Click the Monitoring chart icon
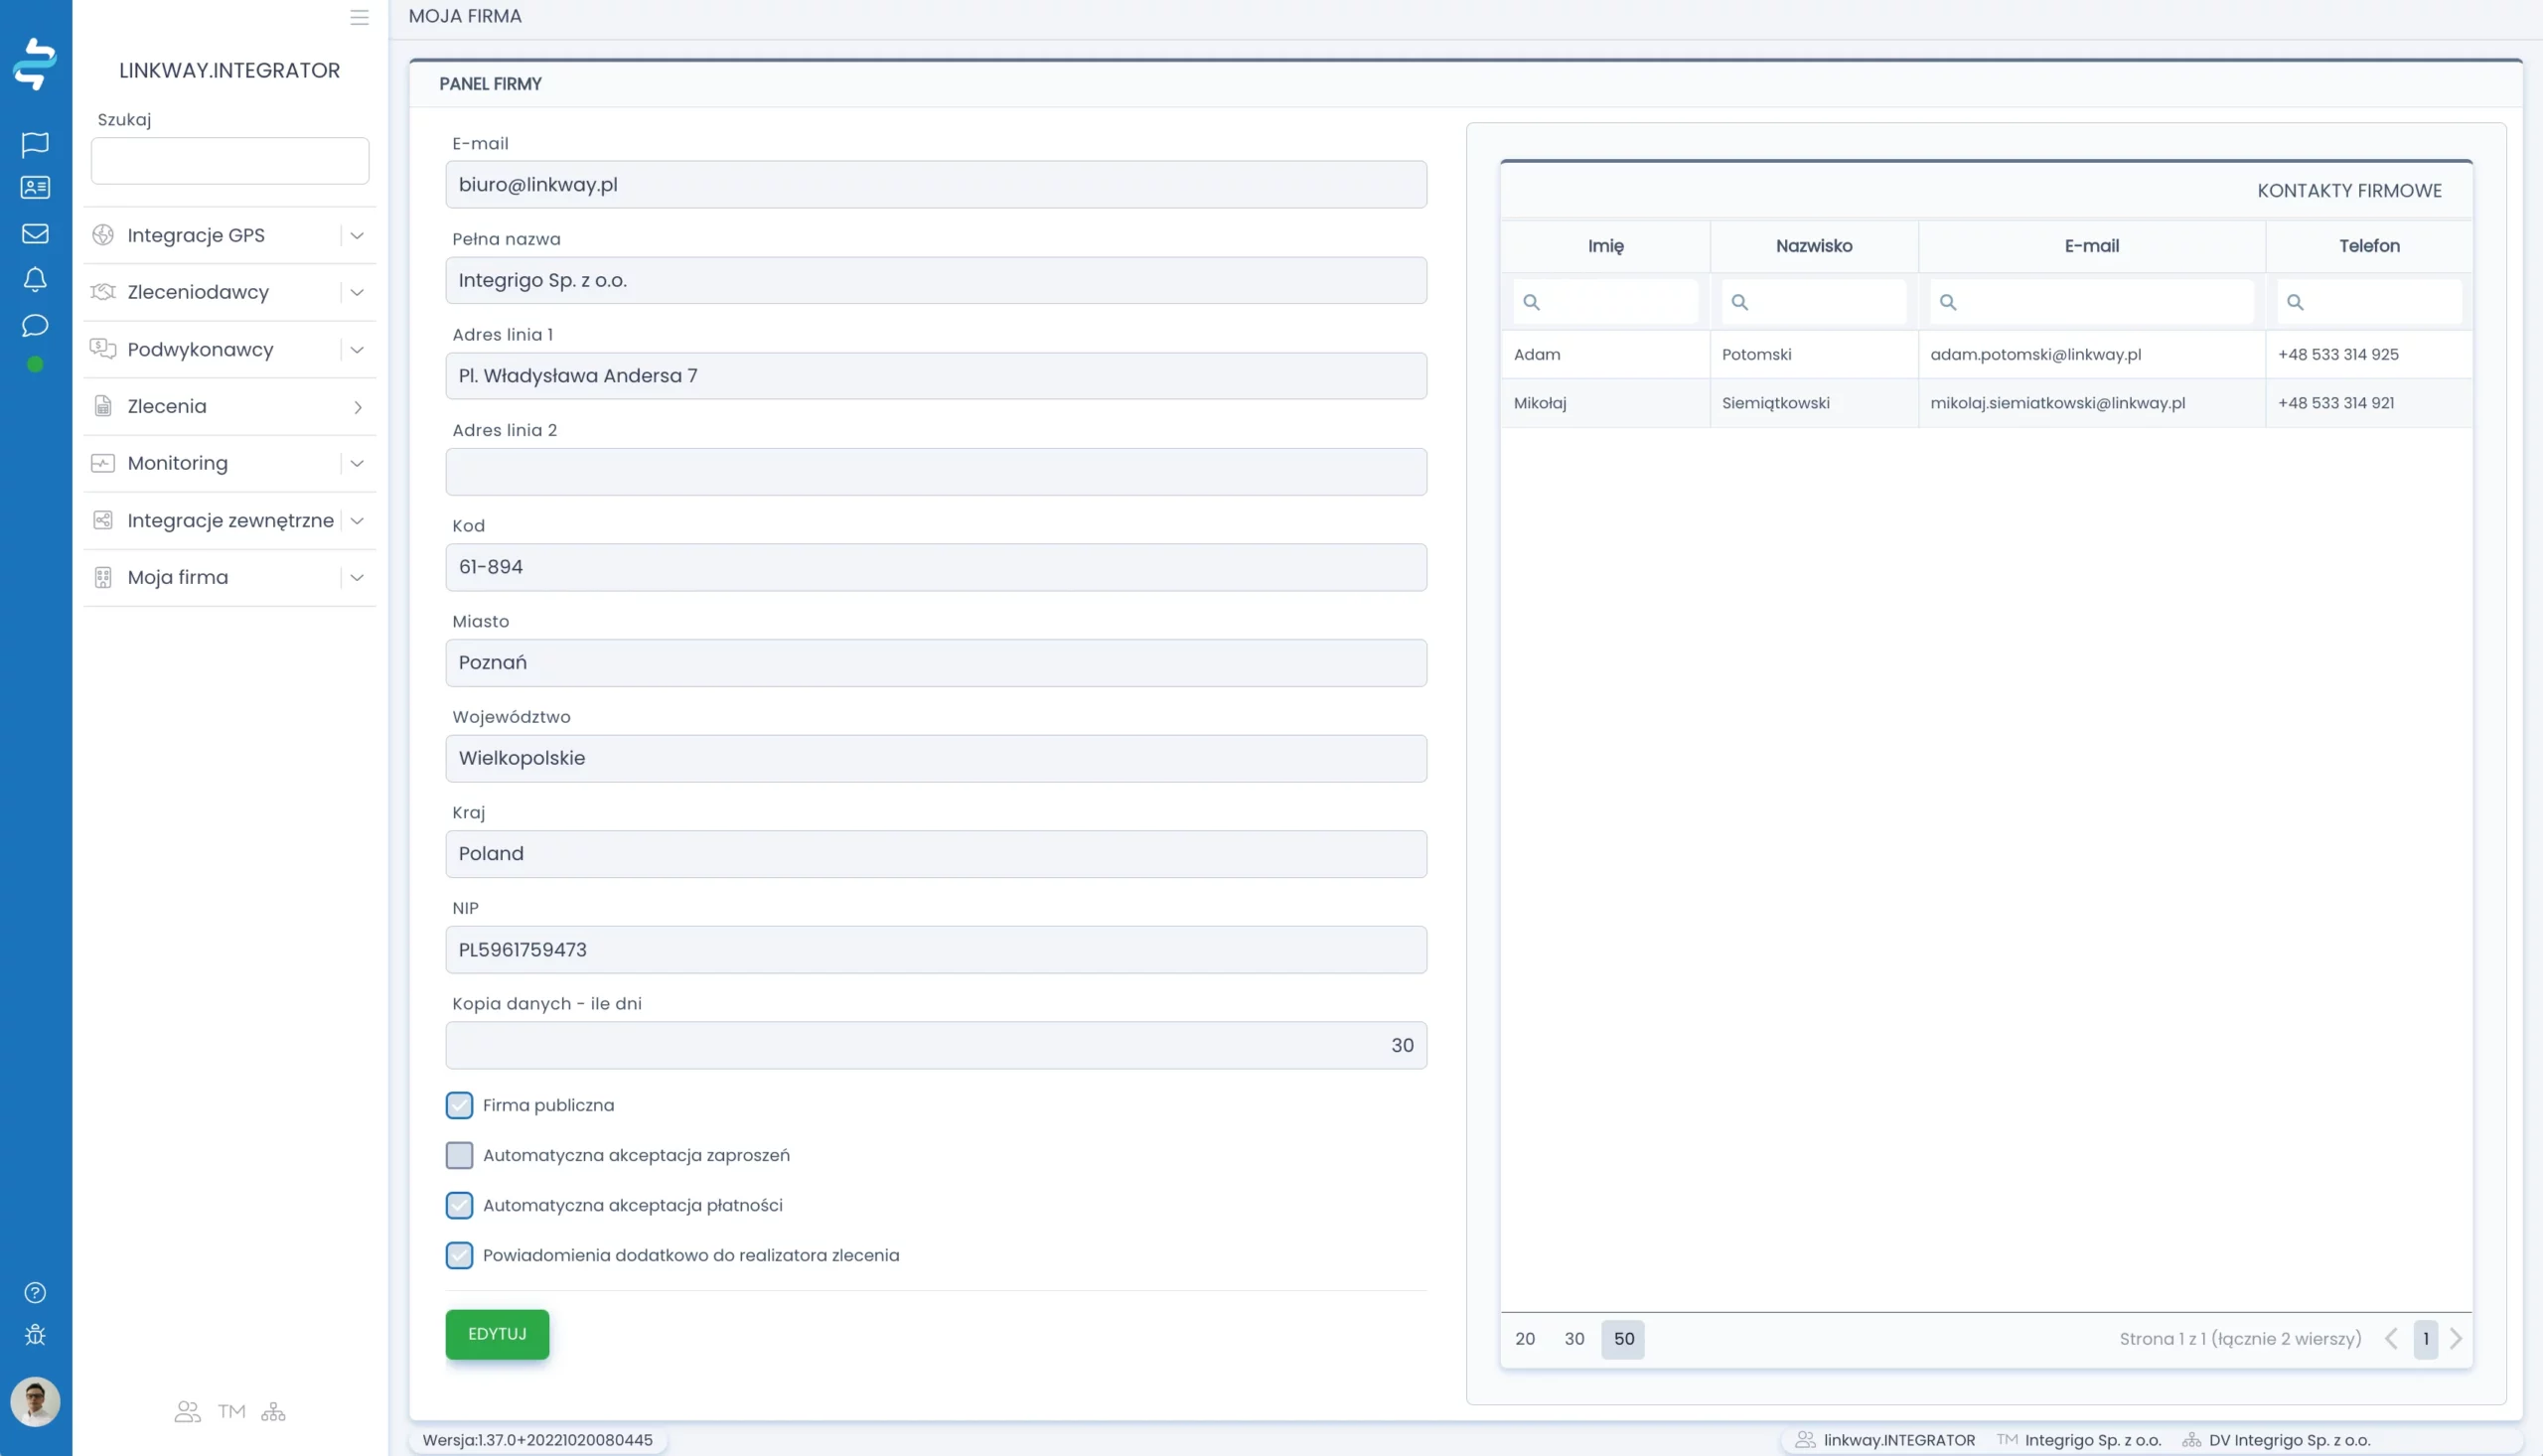Viewport: 2543px width, 1456px height. click(x=103, y=463)
